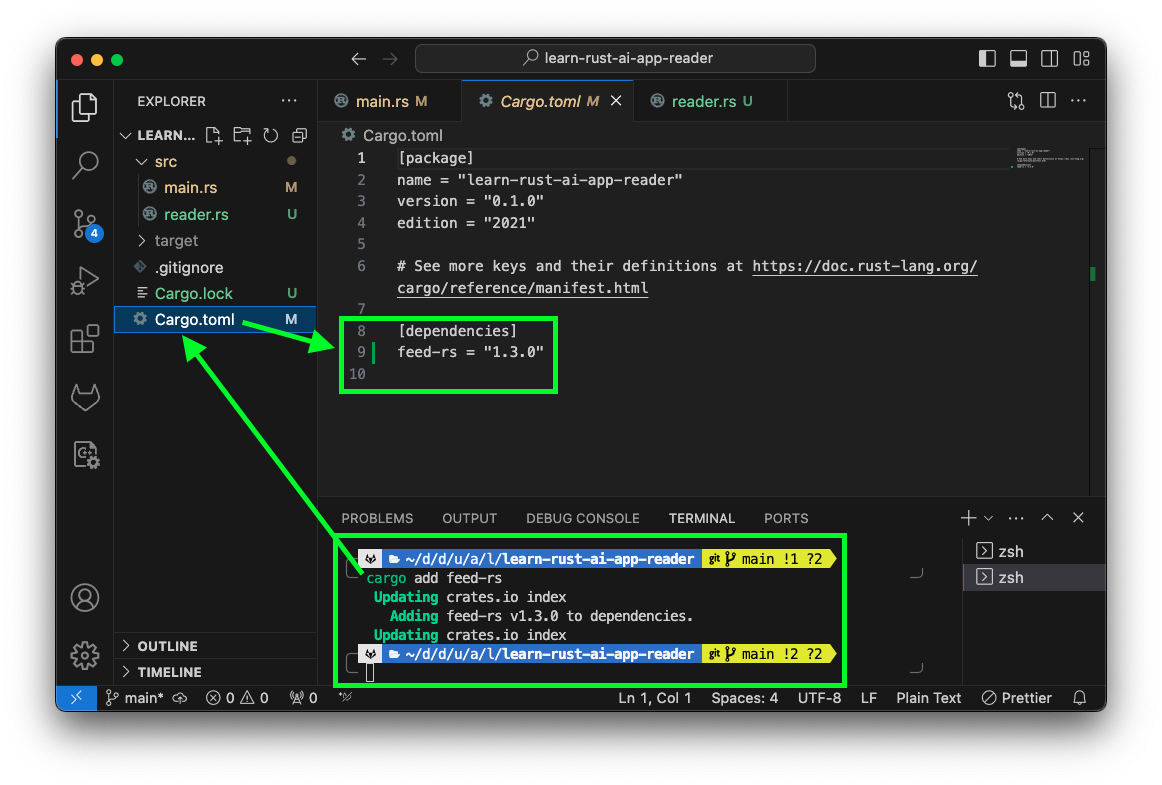Toggle the bottom panel visibility
1162x785 pixels.
(x=1018, y=58)
